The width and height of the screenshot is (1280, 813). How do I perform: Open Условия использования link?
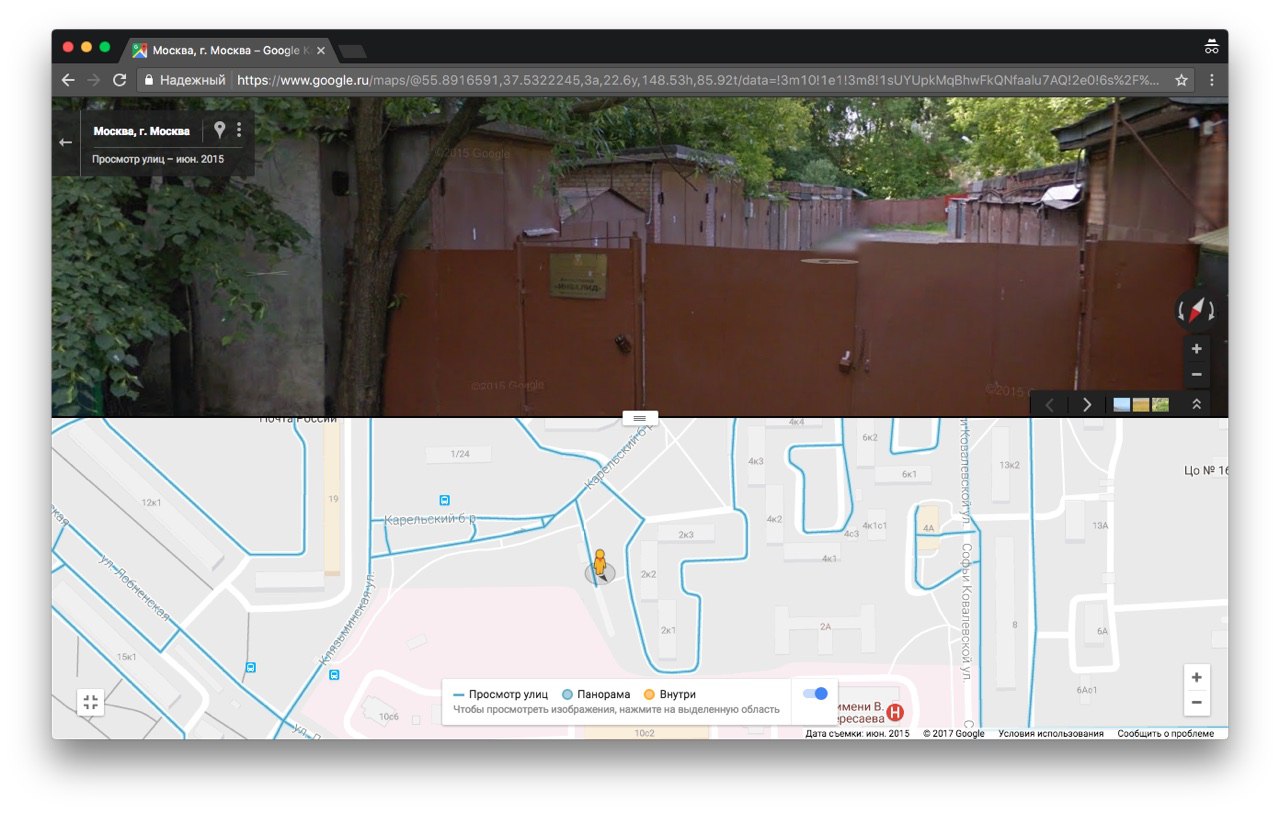click(x=1051, y=733)
